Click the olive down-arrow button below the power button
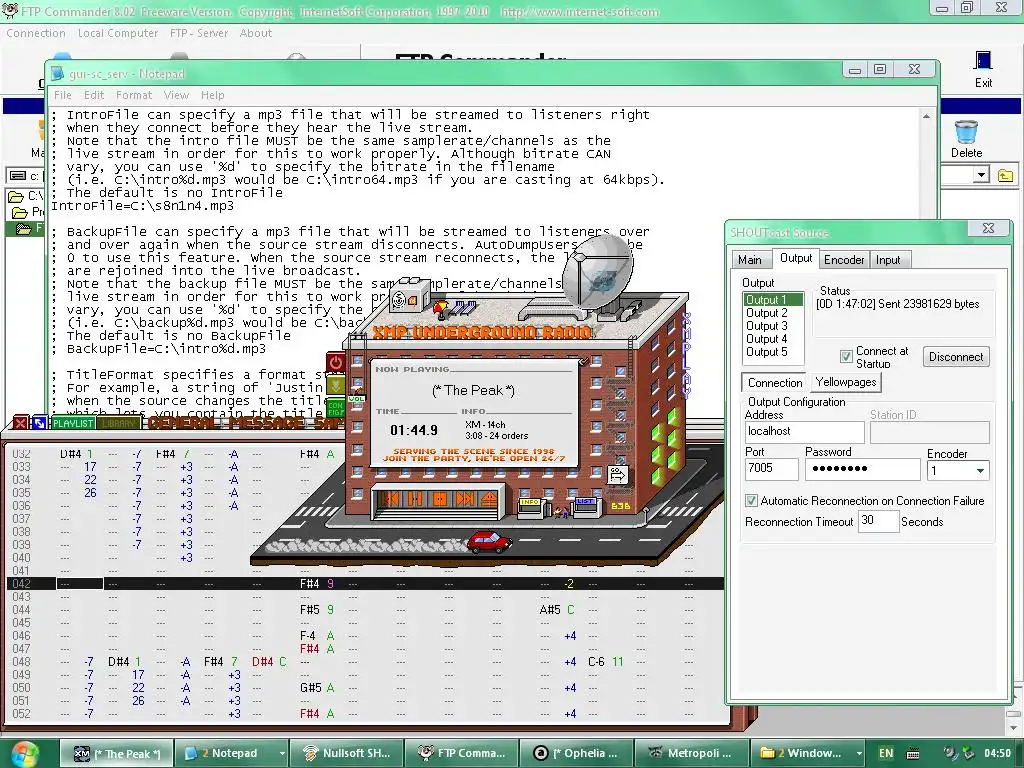1024x768 pixels. pos(336,385)
